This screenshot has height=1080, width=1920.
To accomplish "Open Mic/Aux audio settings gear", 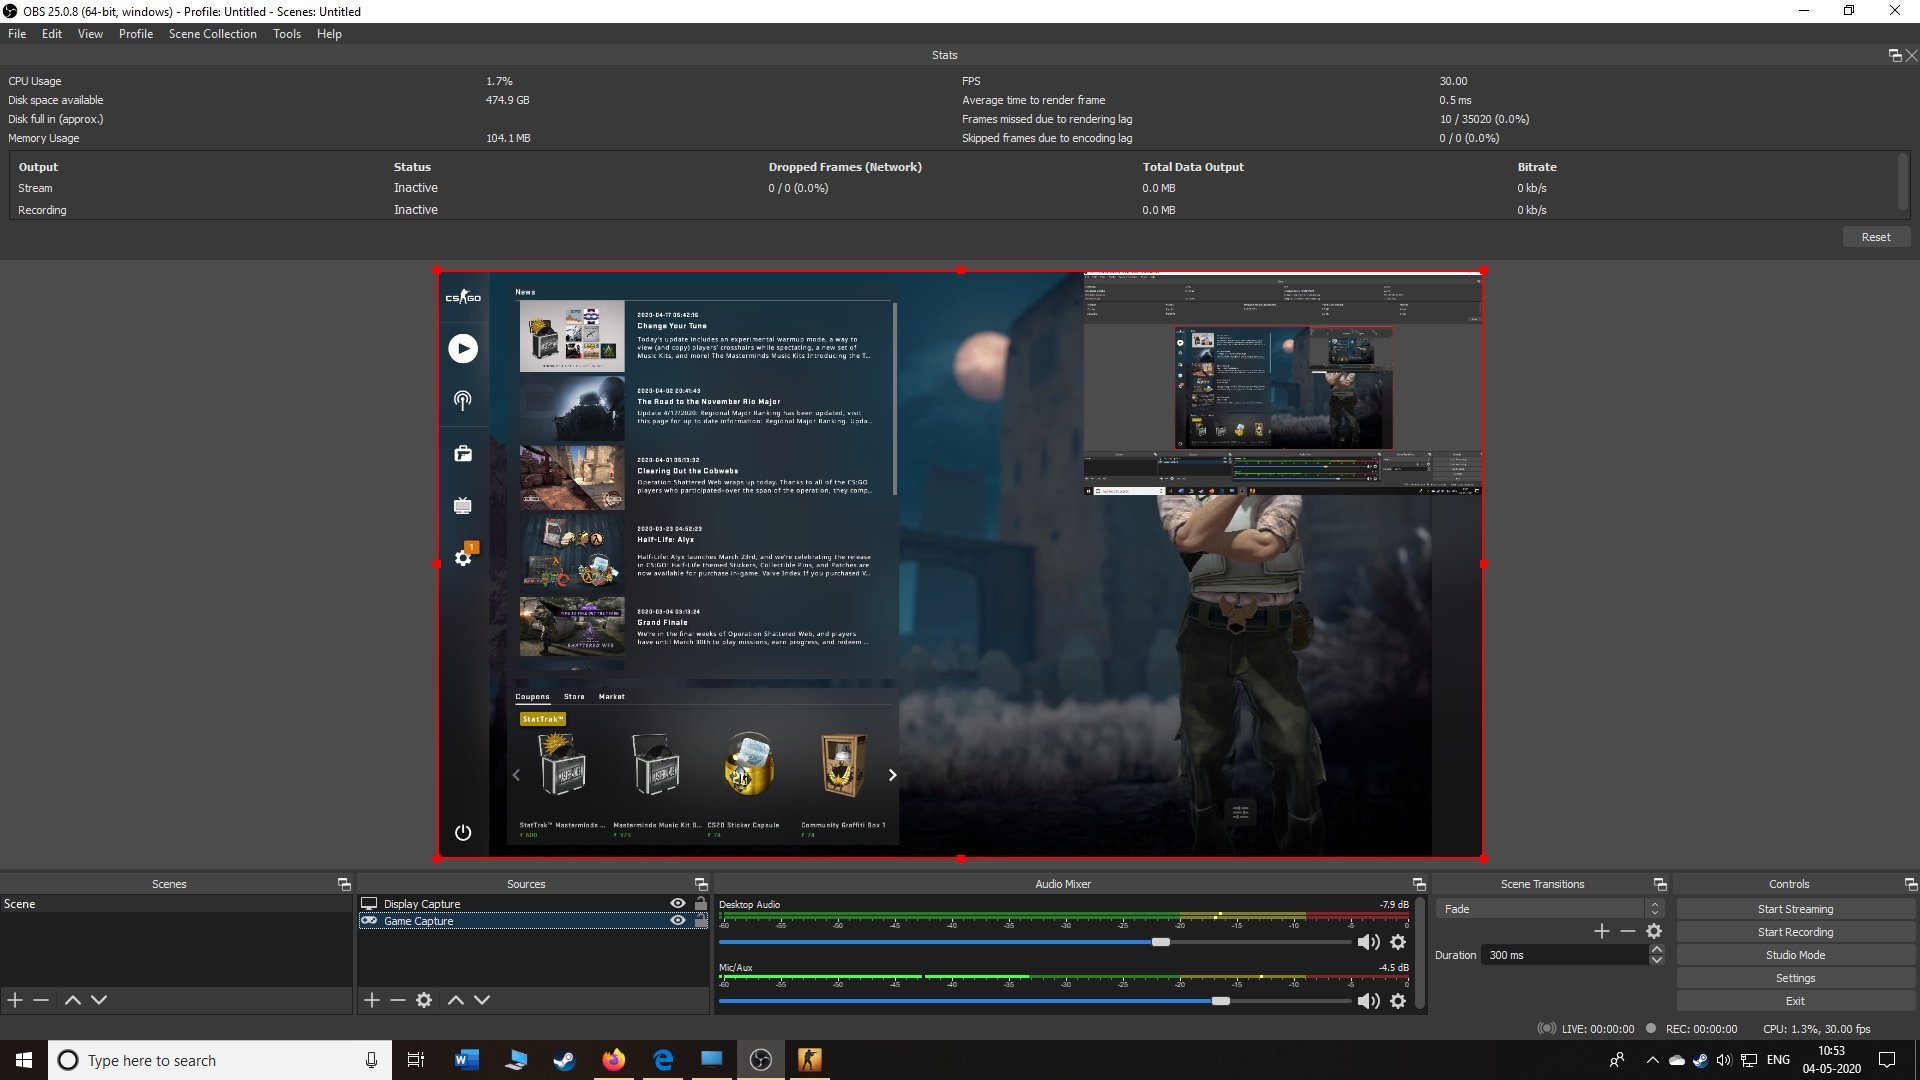I will [1398, 1001].
